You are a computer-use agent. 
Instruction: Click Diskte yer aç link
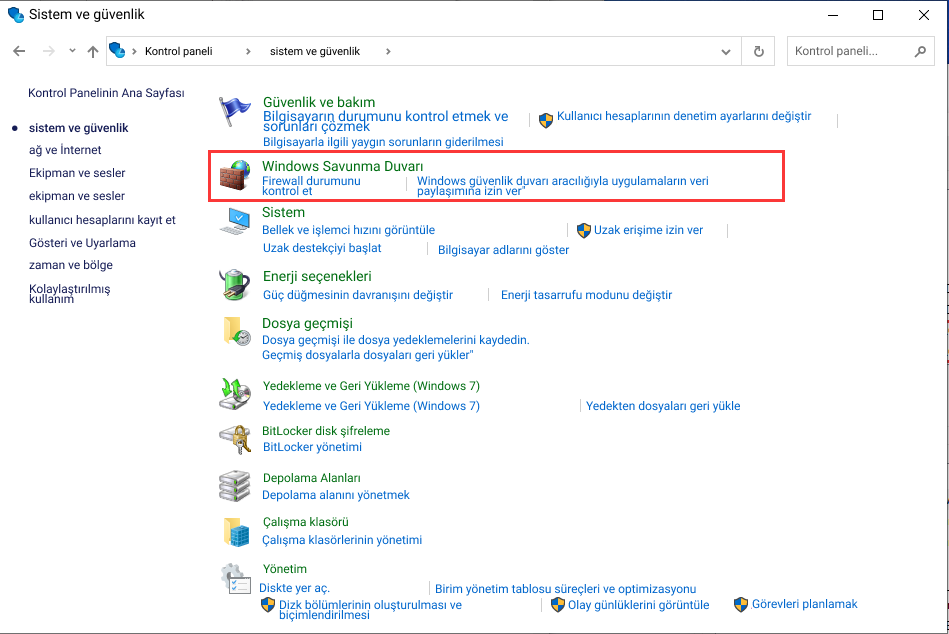coord(294,588)
